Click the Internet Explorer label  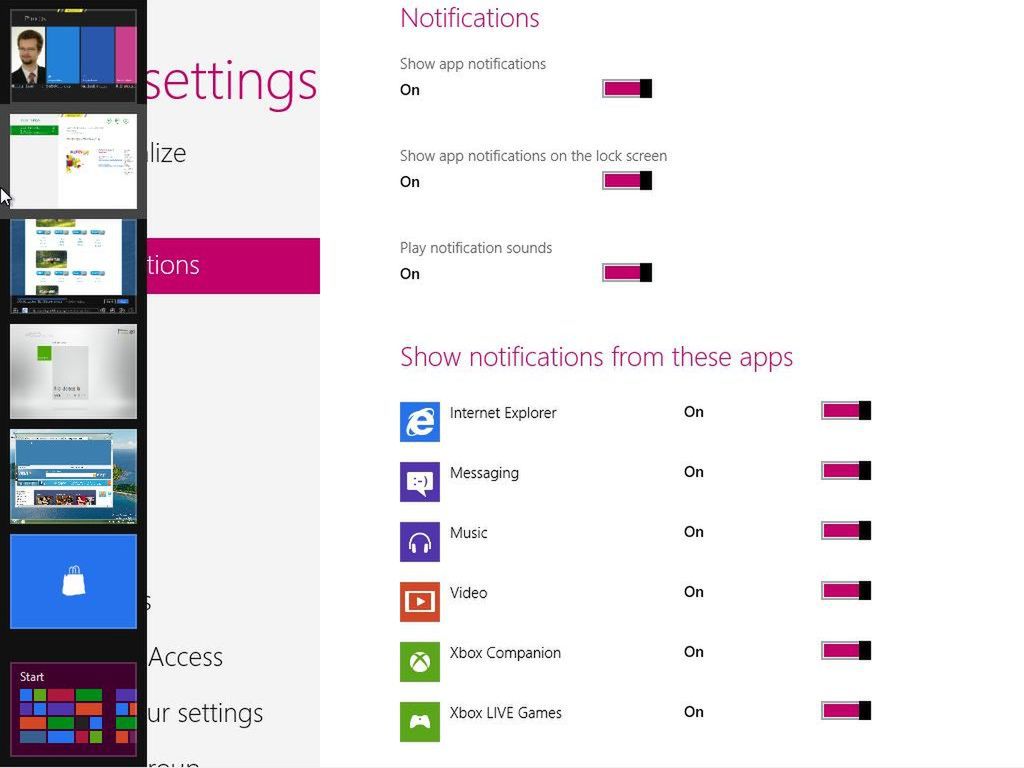click(x=503, y=413)
